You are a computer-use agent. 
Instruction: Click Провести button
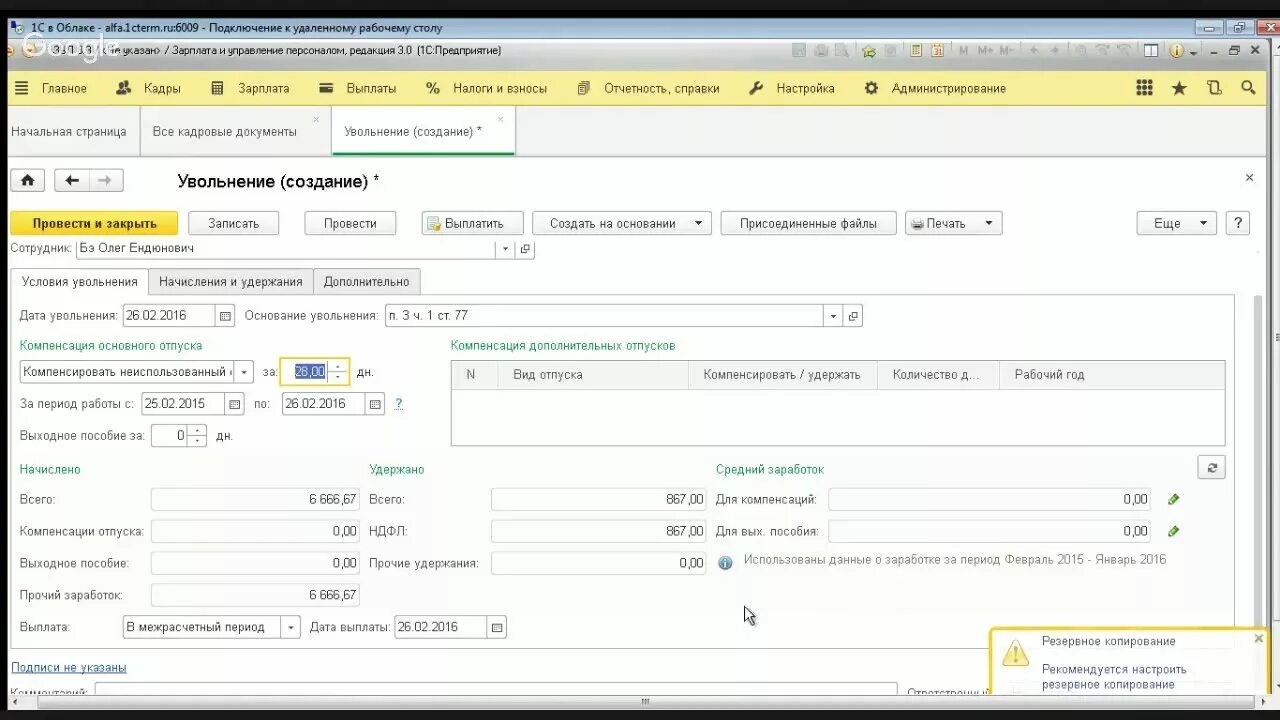click(350, 223)
